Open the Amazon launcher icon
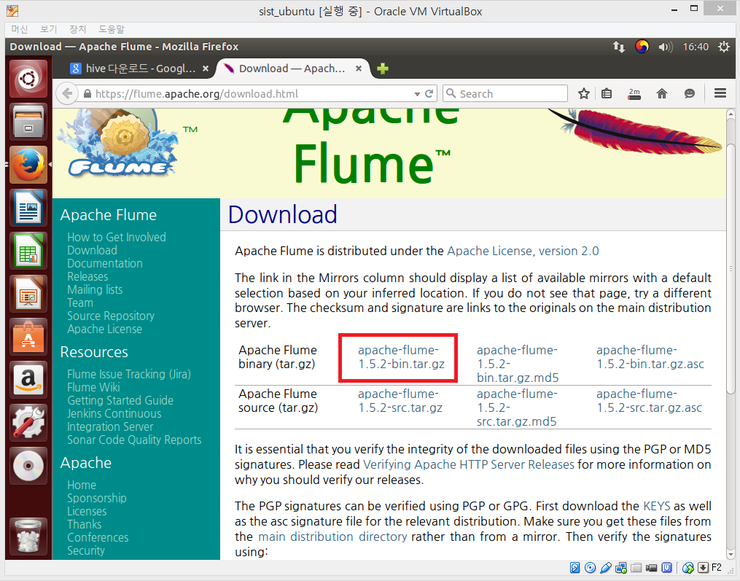The width and height of the screenshot is (740, 581). point(28,380)
